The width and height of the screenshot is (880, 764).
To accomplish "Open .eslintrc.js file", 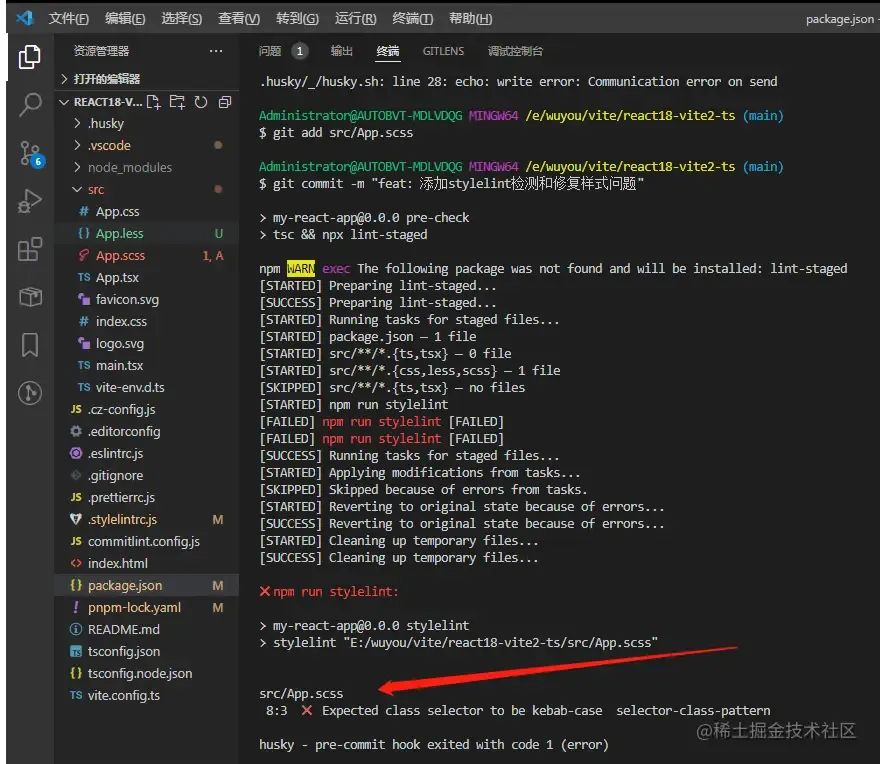I will click(x=147, y=454).
